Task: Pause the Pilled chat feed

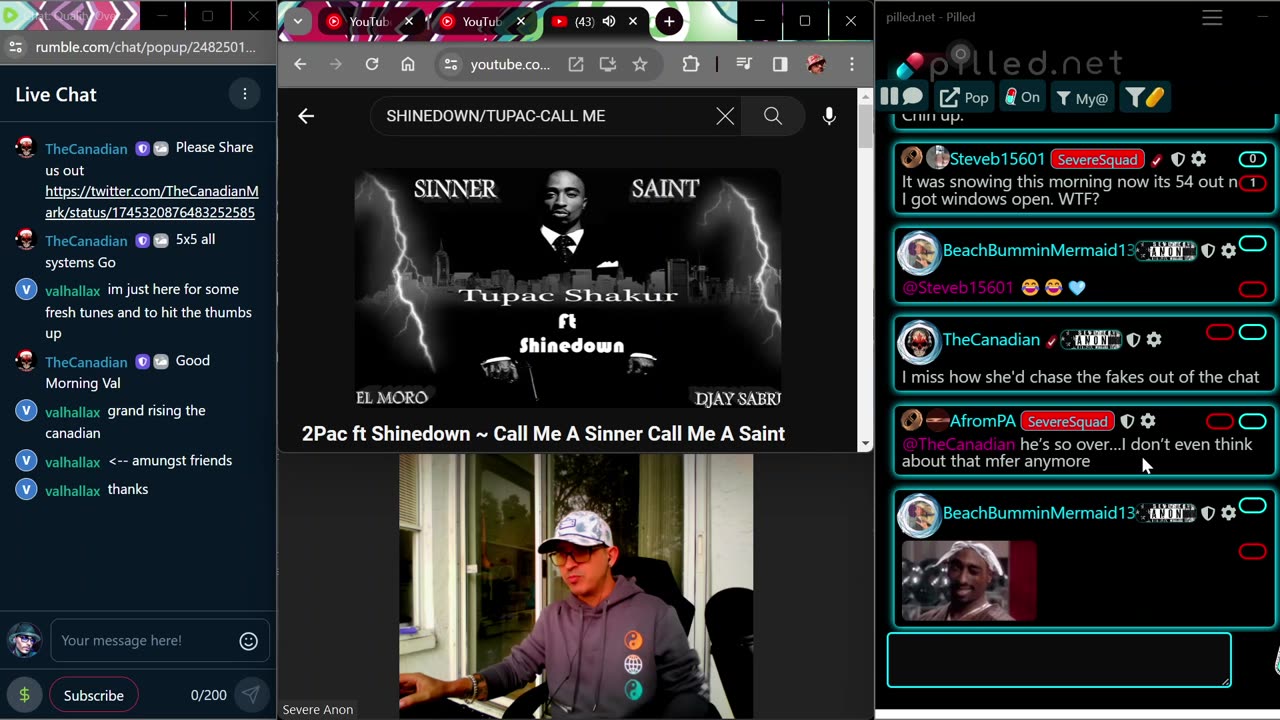Action: pos(901,97)
